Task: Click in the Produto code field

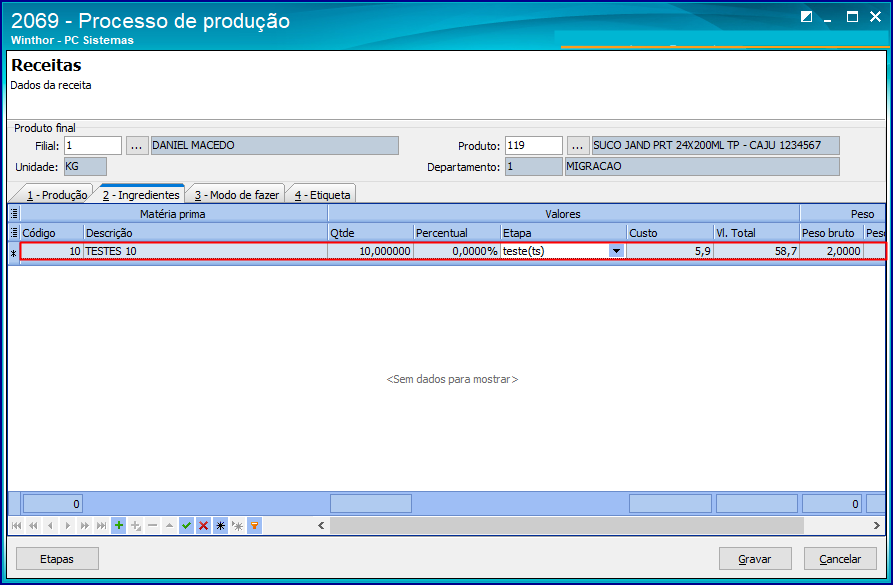Action: (x=534, y=145)
